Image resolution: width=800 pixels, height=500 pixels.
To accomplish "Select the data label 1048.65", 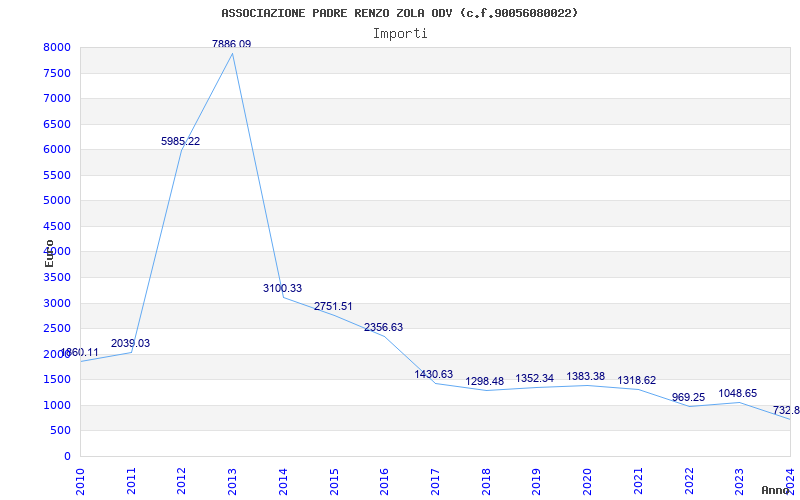I will pyautogui.click(x=738, y=393).
